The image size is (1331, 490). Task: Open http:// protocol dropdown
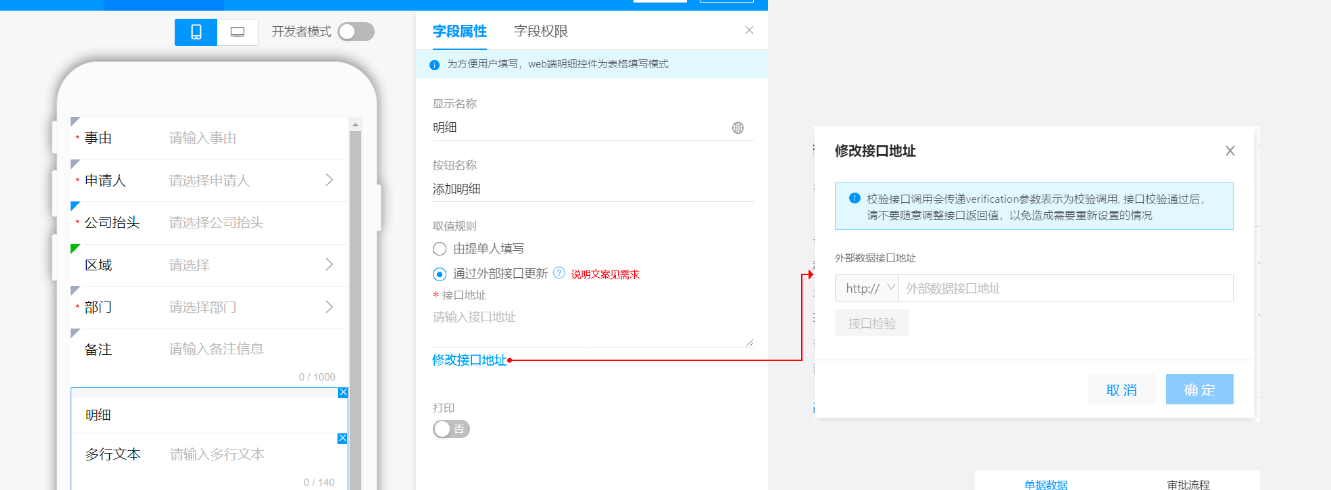[x=866, y=288]
